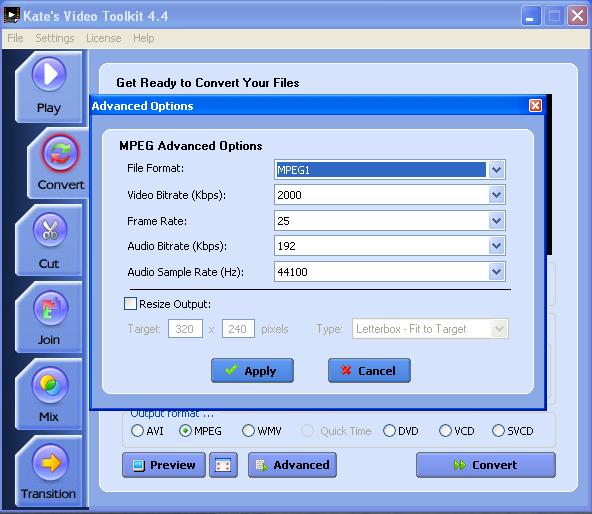Open the Frame Rate combo box

[390, 221]
